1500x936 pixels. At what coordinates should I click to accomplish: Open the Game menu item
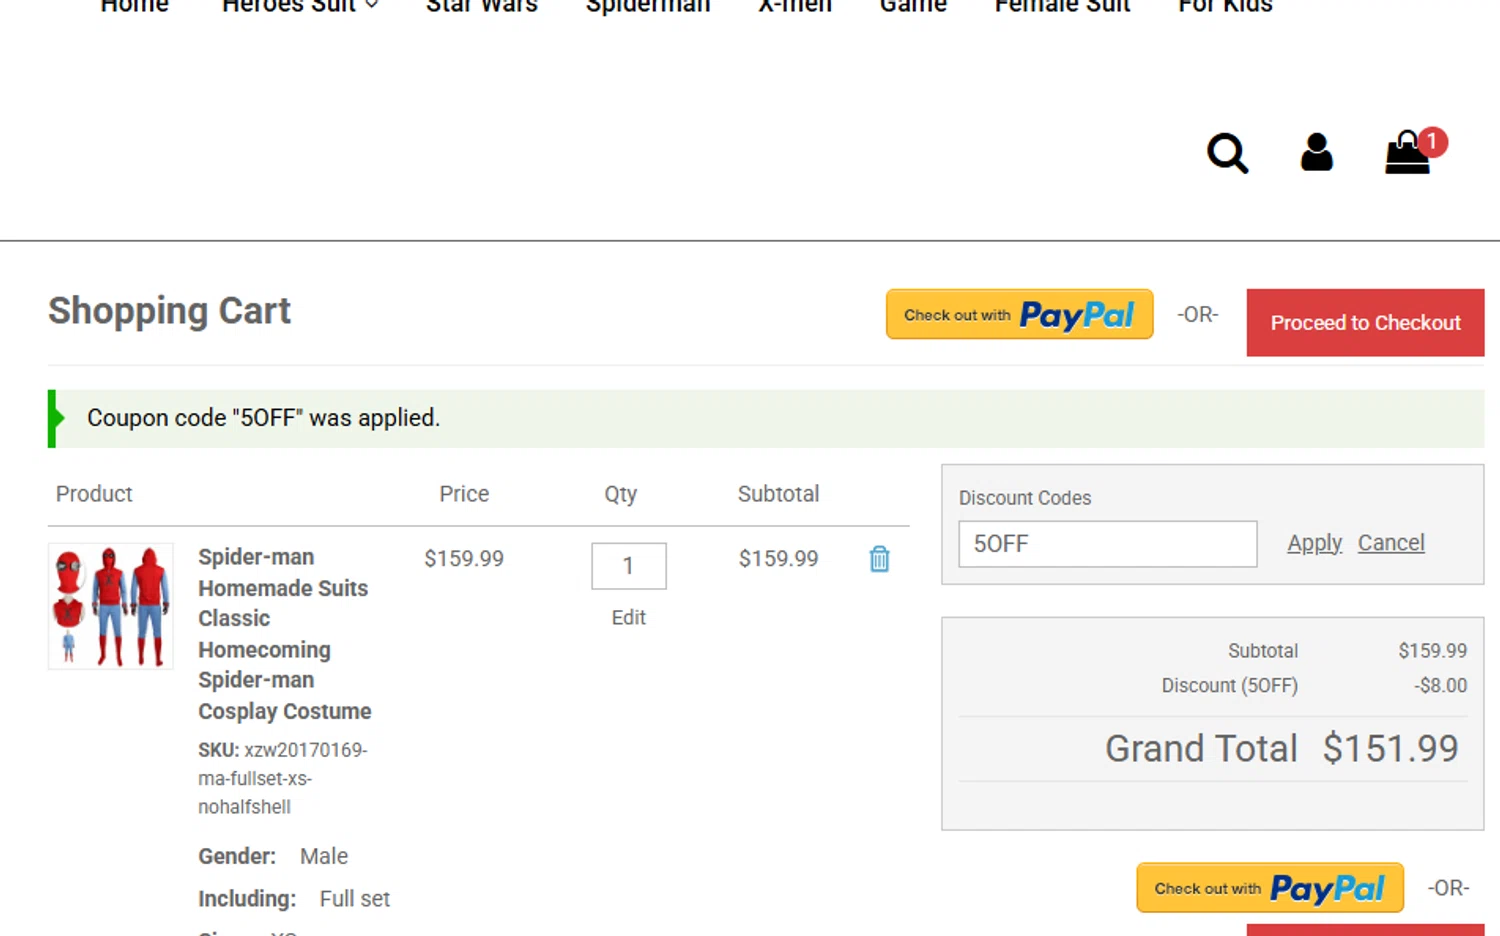pyautogui.click(x=913, y=6)
